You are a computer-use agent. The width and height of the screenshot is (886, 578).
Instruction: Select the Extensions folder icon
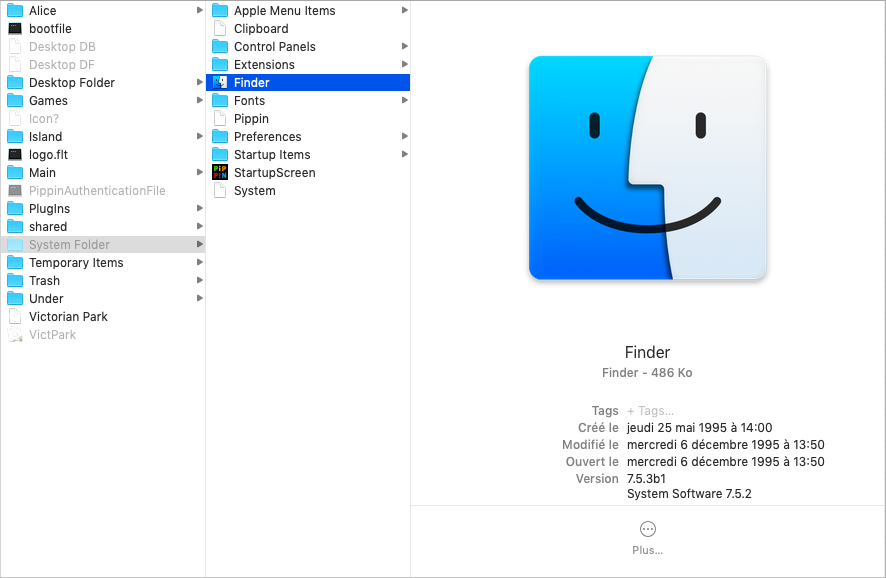pyautogui.click(x=220, y=65)
